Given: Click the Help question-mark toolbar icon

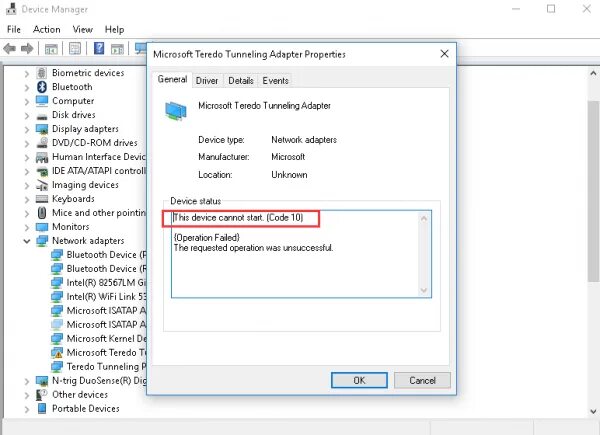Looking at the screenshot, I should coord(99,48).
